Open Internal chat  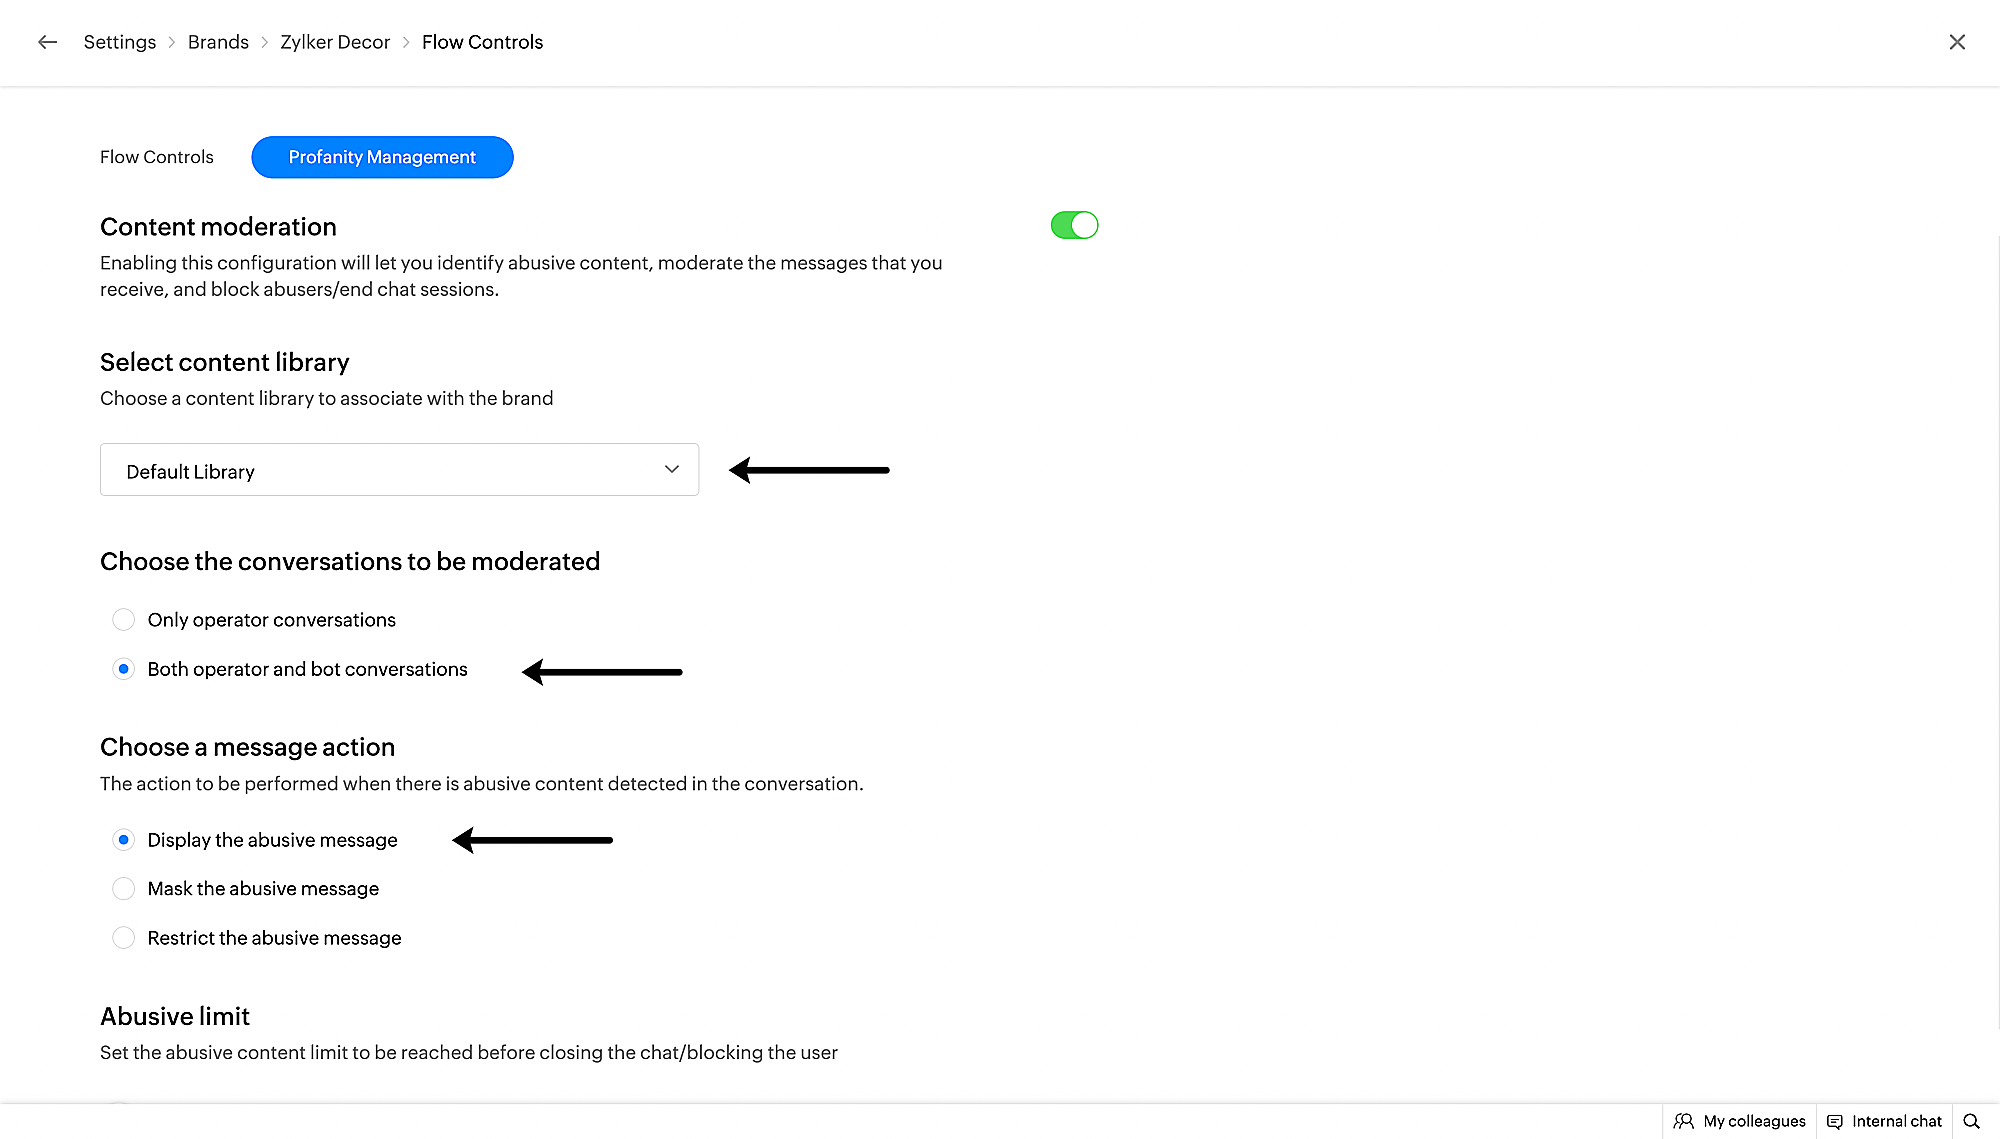(x=1896, y=1121)
